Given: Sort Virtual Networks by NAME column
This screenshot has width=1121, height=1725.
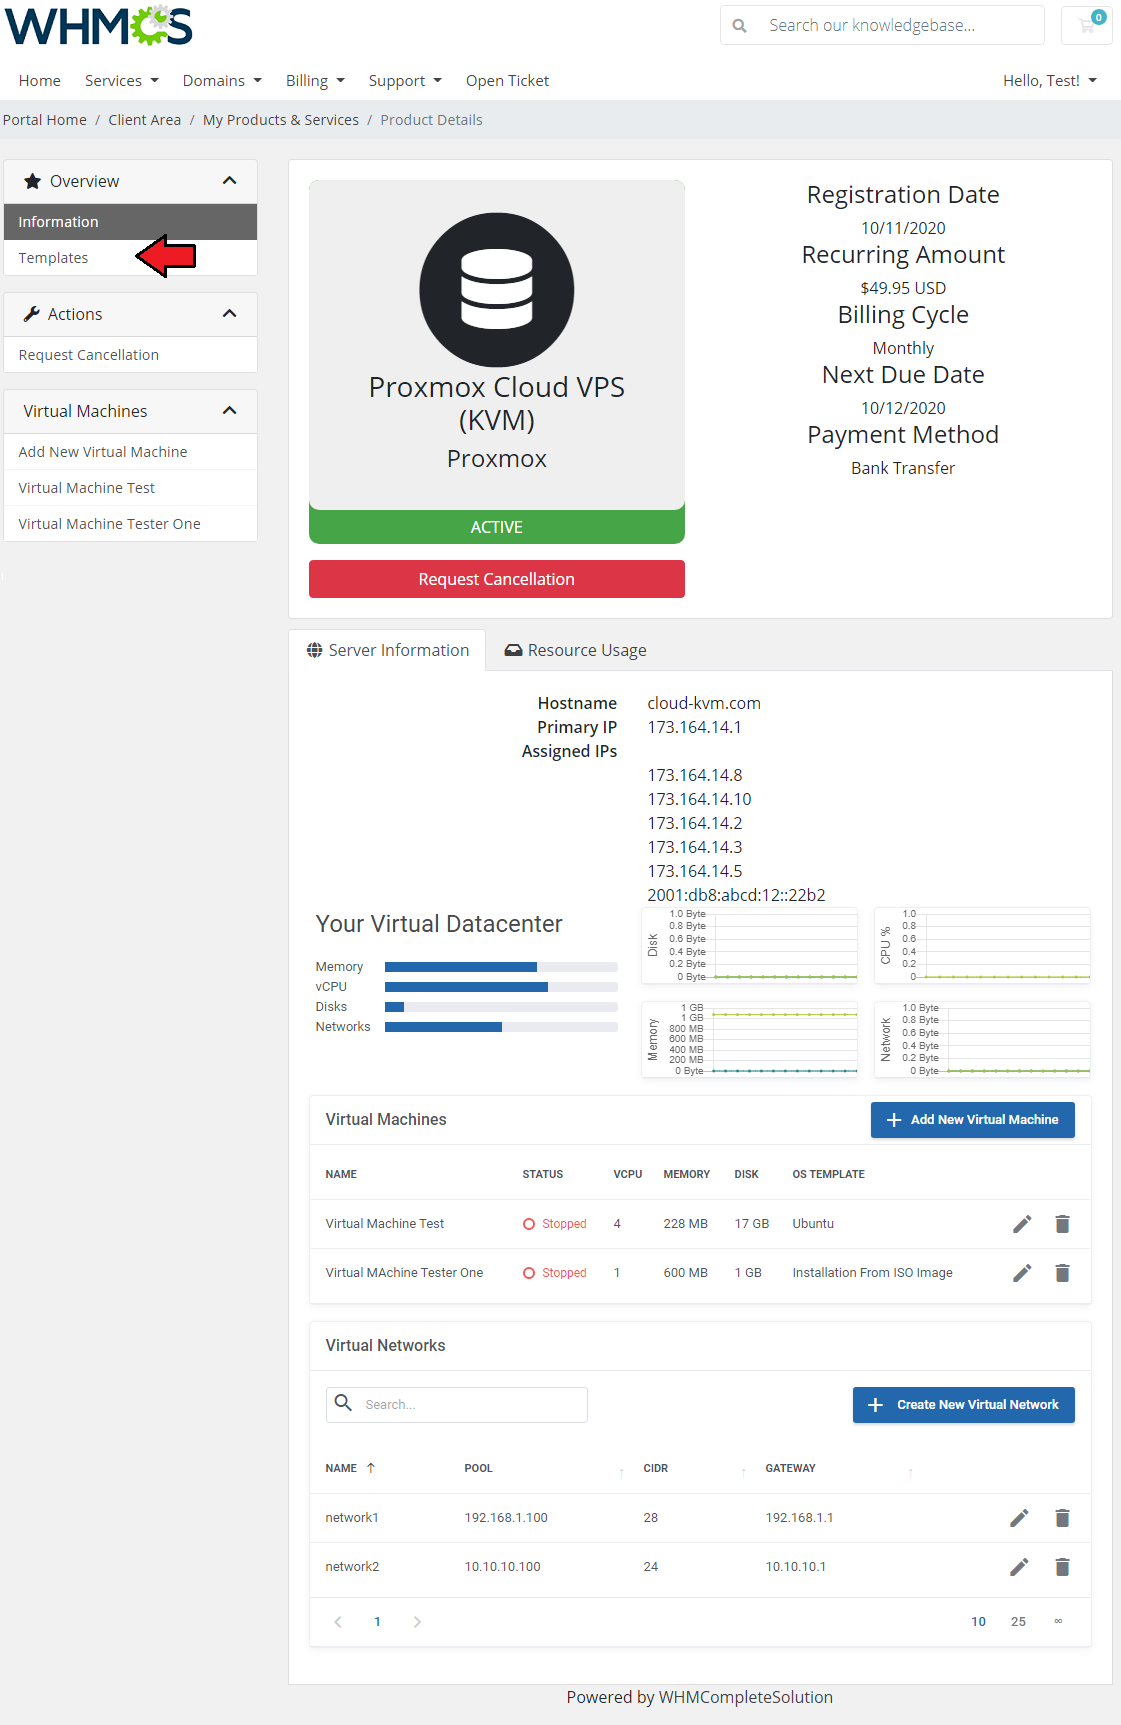Looking at the screenshot, I should point(349,1468).
